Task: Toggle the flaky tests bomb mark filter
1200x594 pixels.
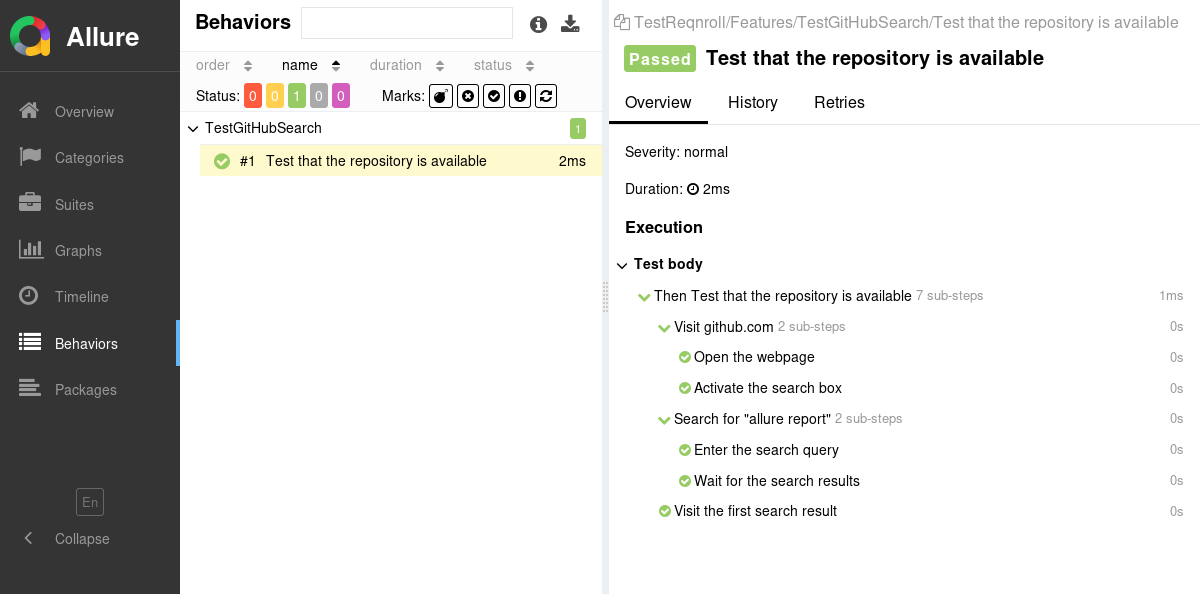Action: coord(441,96)
